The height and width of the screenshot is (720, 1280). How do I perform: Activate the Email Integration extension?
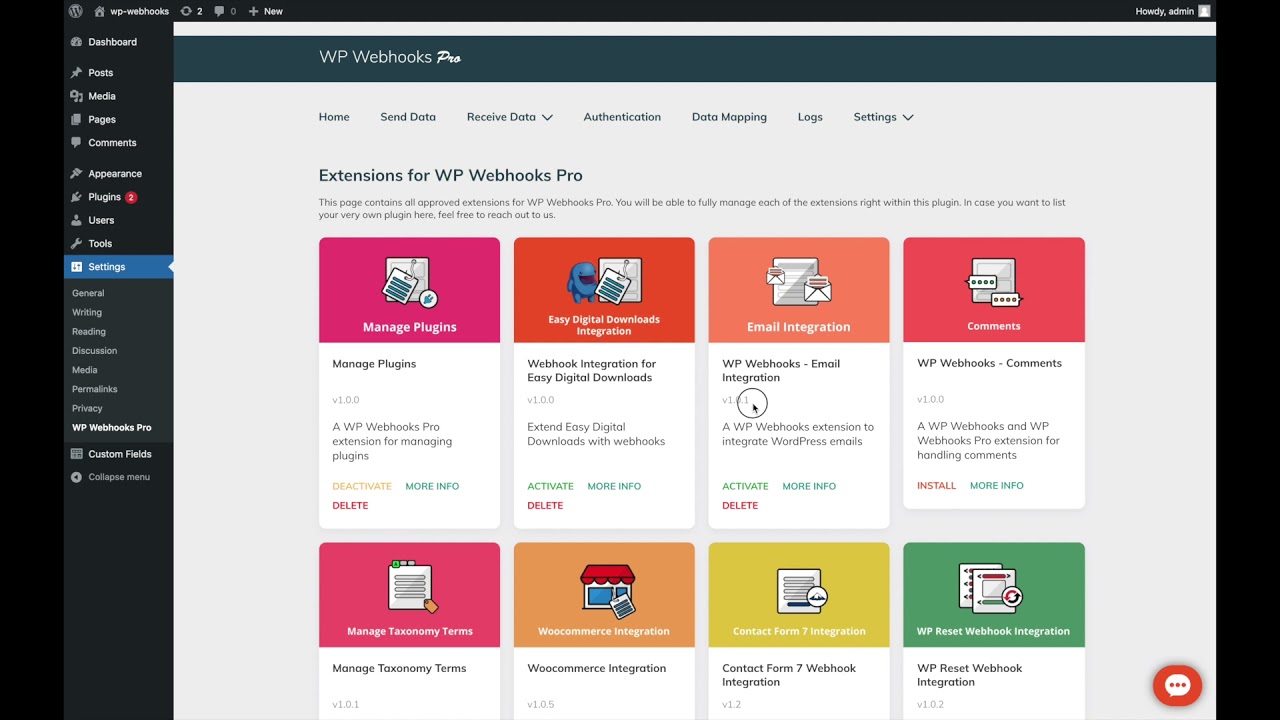click(745, 486)
